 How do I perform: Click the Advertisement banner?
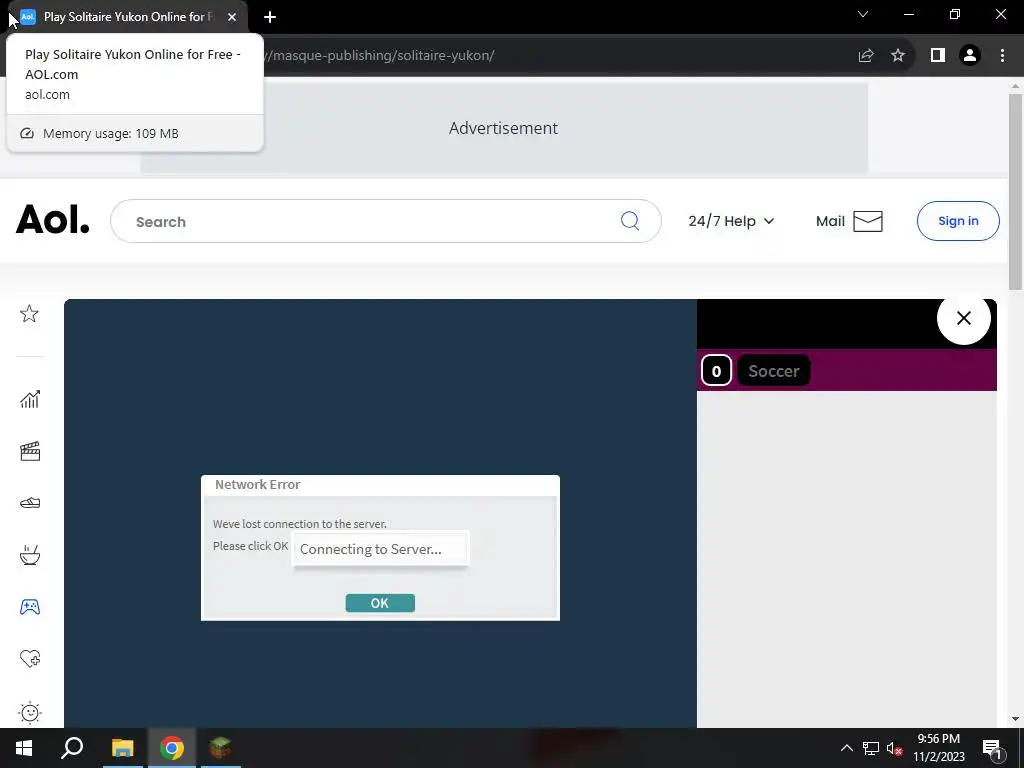tap(504, 128)
